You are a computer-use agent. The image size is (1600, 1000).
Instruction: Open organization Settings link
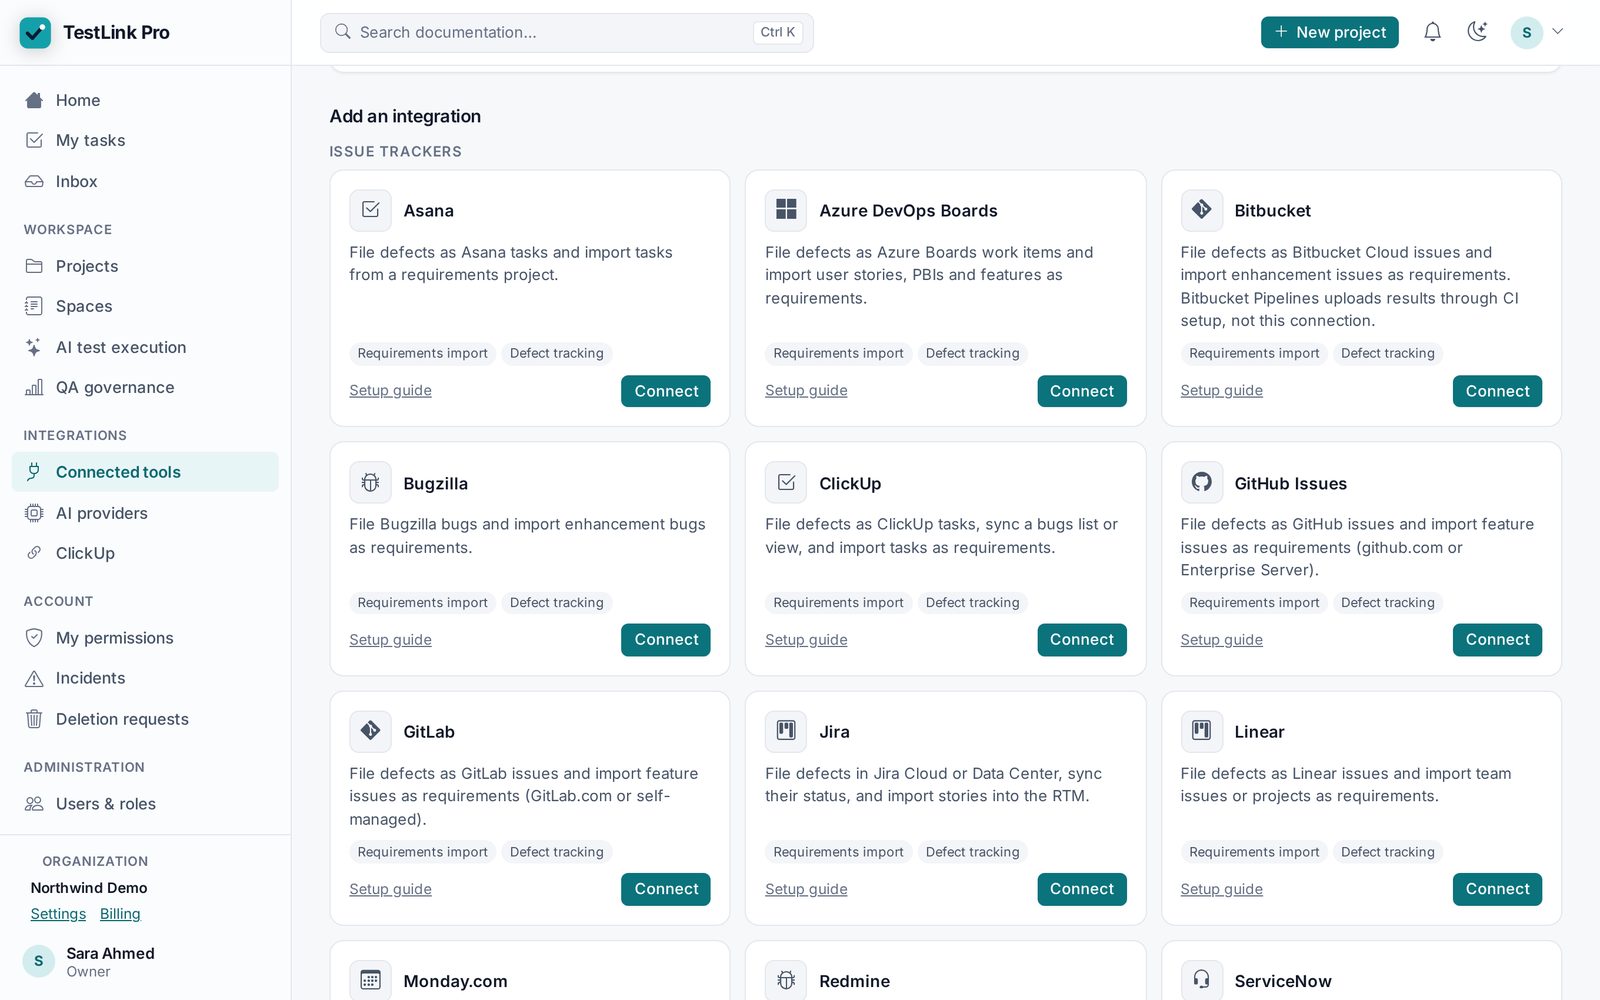[x=58, y=914]
